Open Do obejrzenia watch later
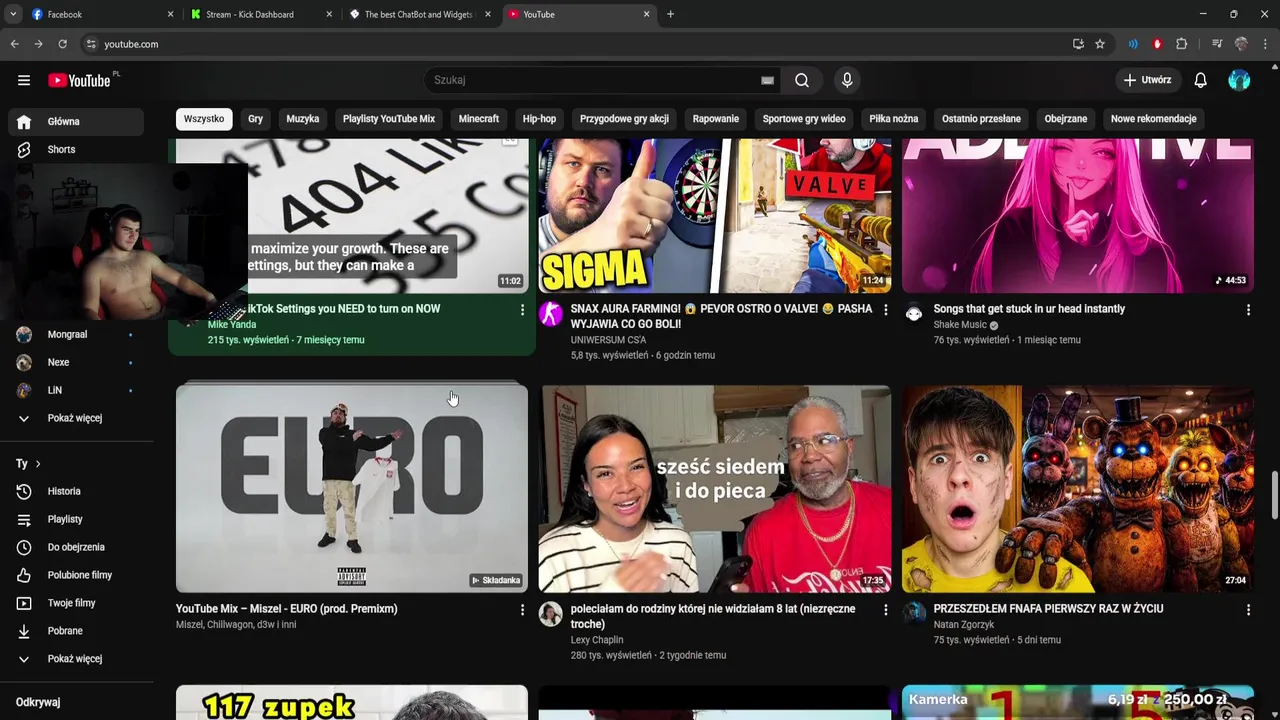This screenshot has width=1280, height=720. pyautogui.click(x=76, y=547)
